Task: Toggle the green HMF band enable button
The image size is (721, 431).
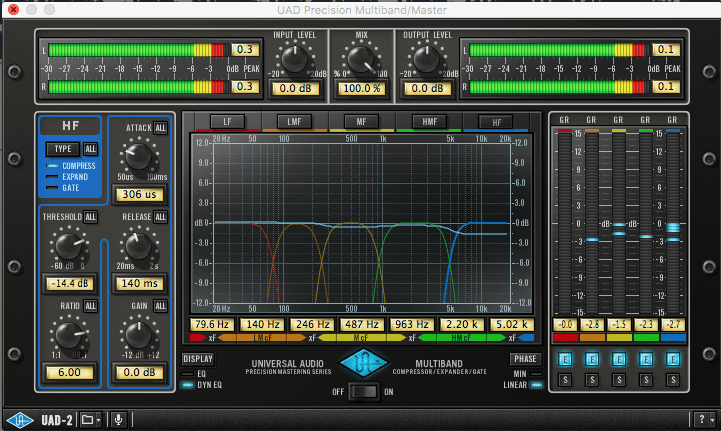Action: [x=646, y=359]
